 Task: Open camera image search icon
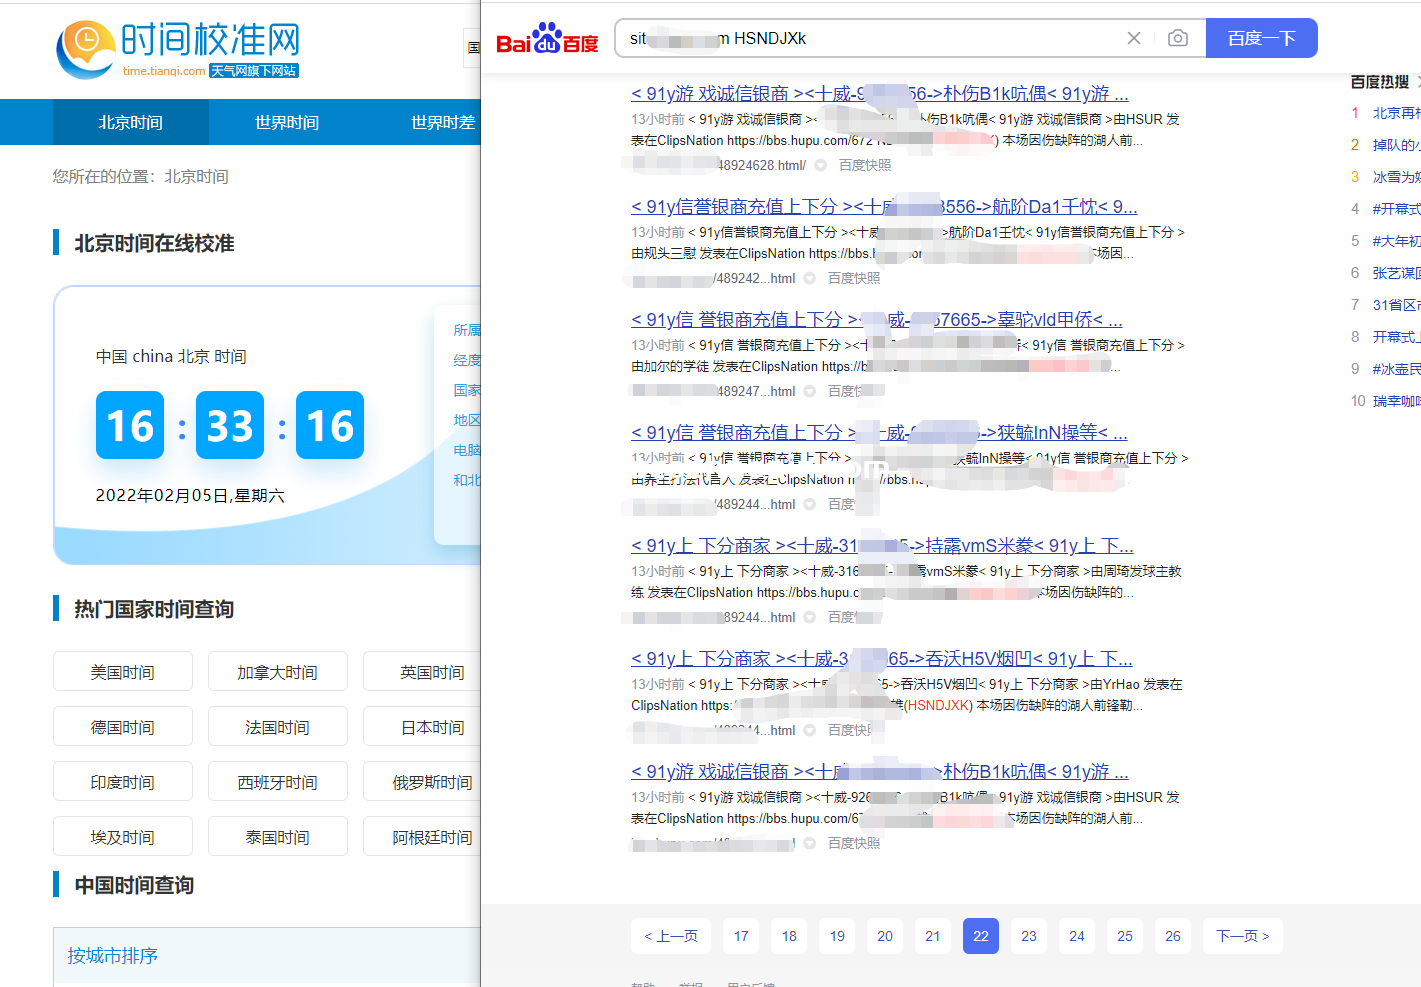[x=1177, y=38]
